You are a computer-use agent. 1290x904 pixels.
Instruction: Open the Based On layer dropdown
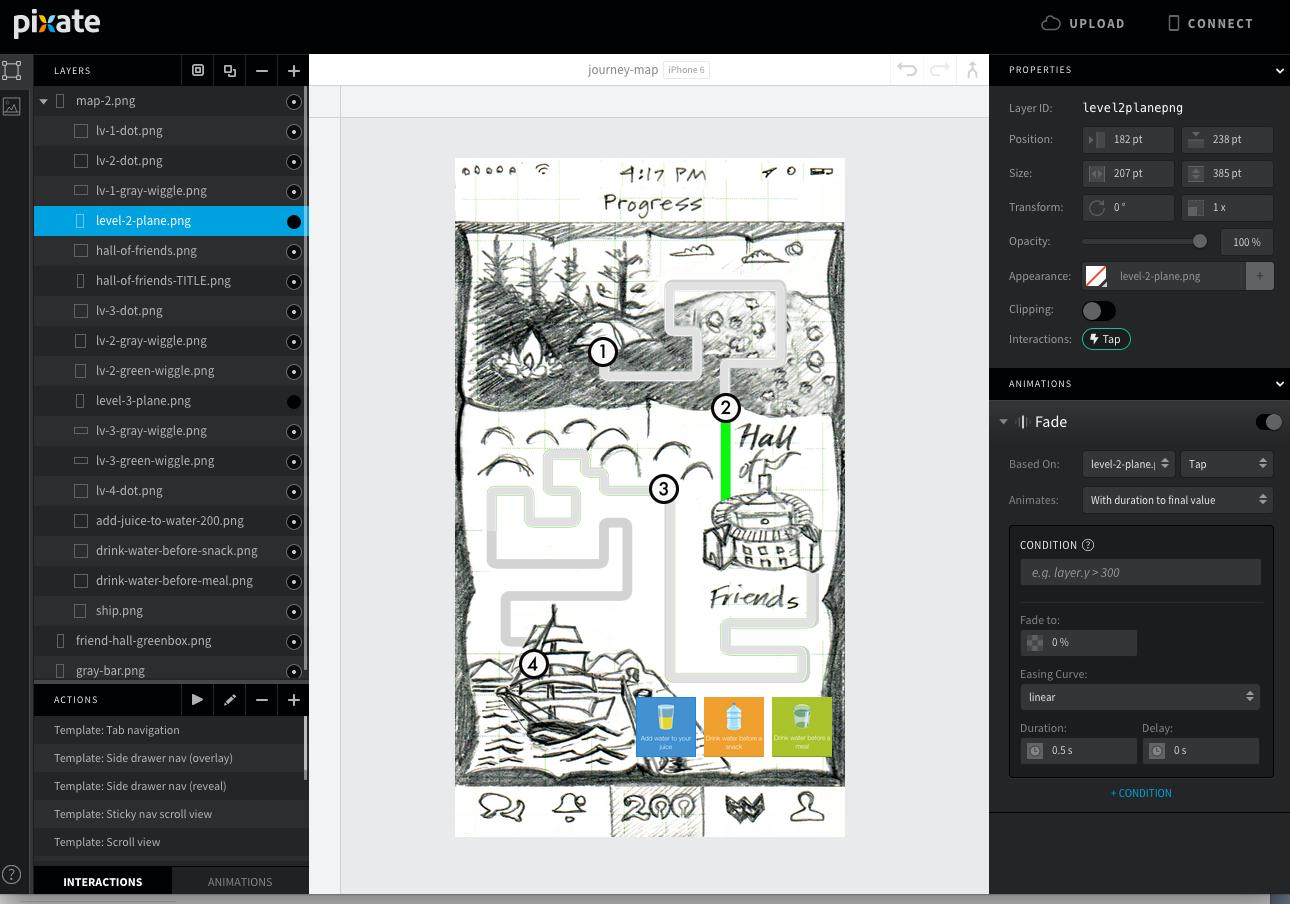(1129, 464)
